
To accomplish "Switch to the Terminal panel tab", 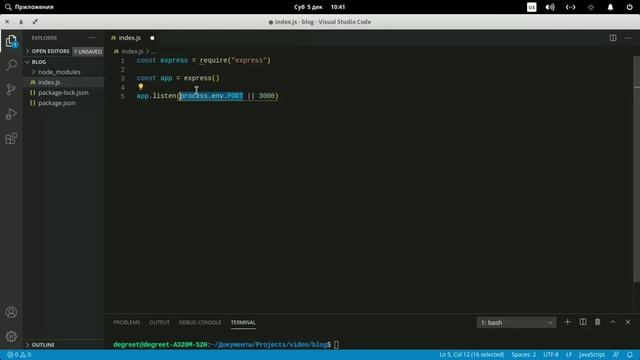I will coord(243,322).
